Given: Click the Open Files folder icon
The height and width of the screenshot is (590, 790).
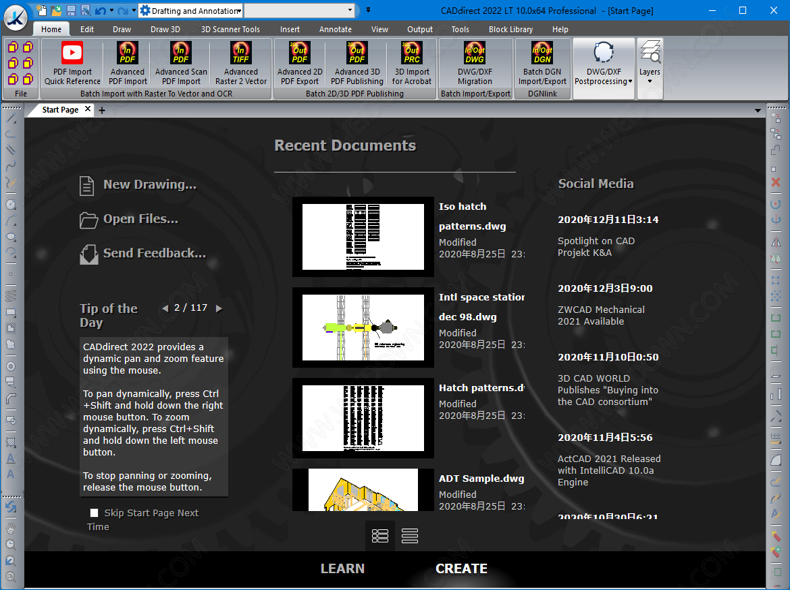Looking at the screenshot, I should point(89,220).
